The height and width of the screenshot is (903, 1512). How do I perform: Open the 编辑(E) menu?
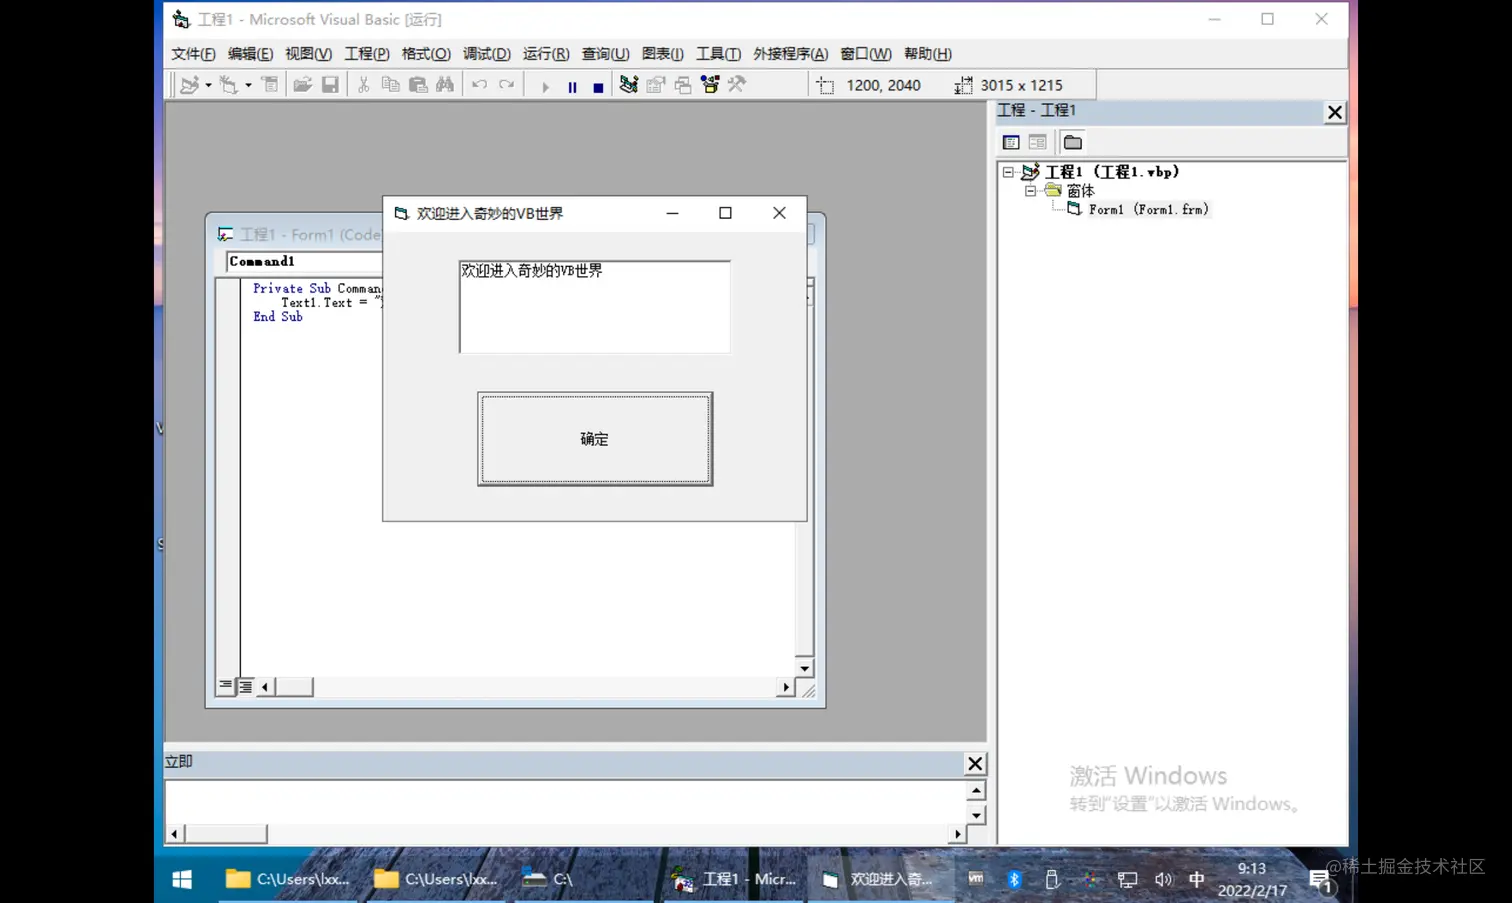click(x=250, y=54)
